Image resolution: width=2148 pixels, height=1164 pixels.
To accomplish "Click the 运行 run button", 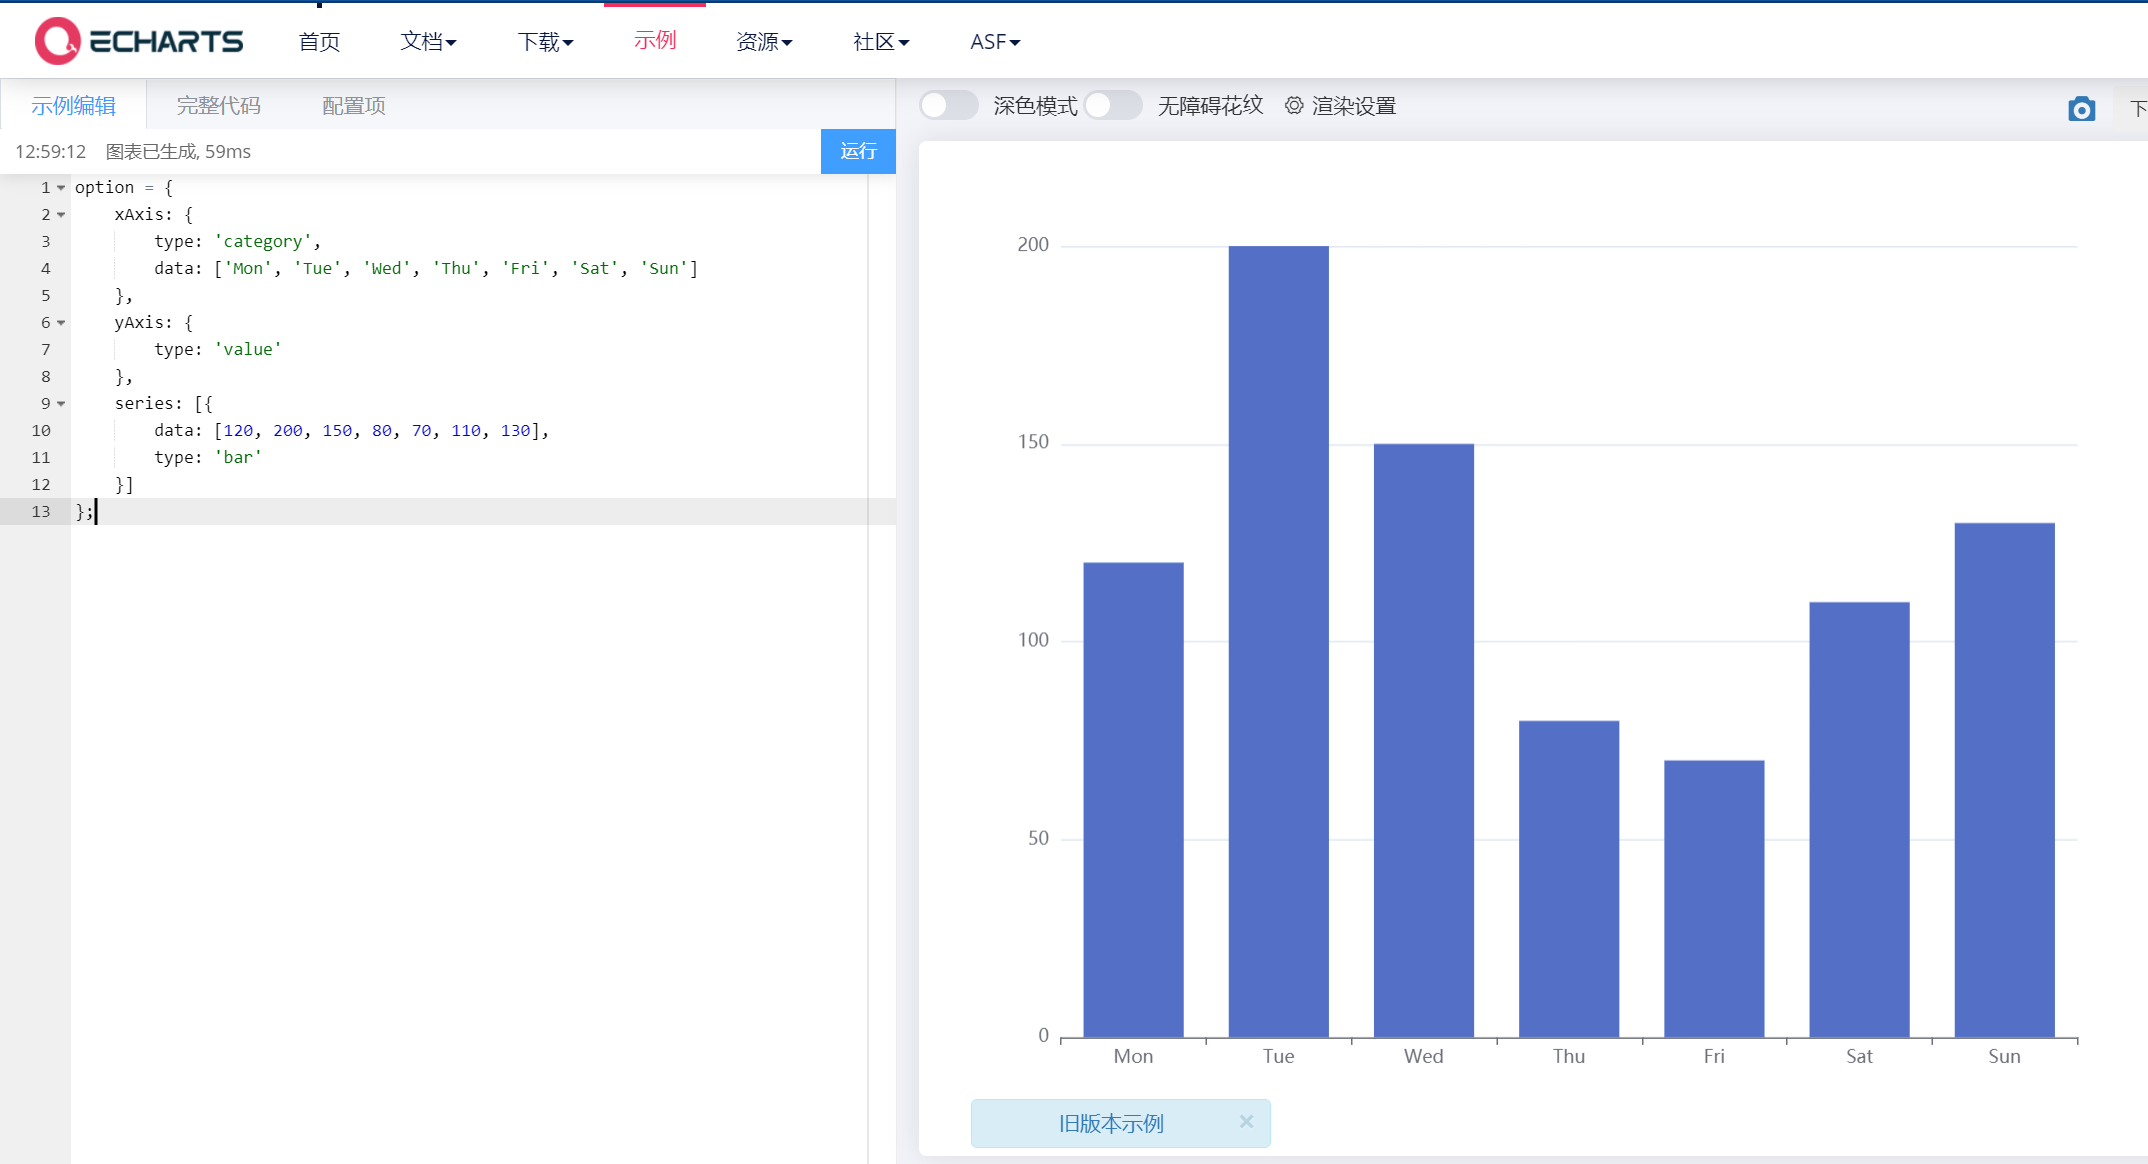I will pyautogui.click(x=857, y=151).
